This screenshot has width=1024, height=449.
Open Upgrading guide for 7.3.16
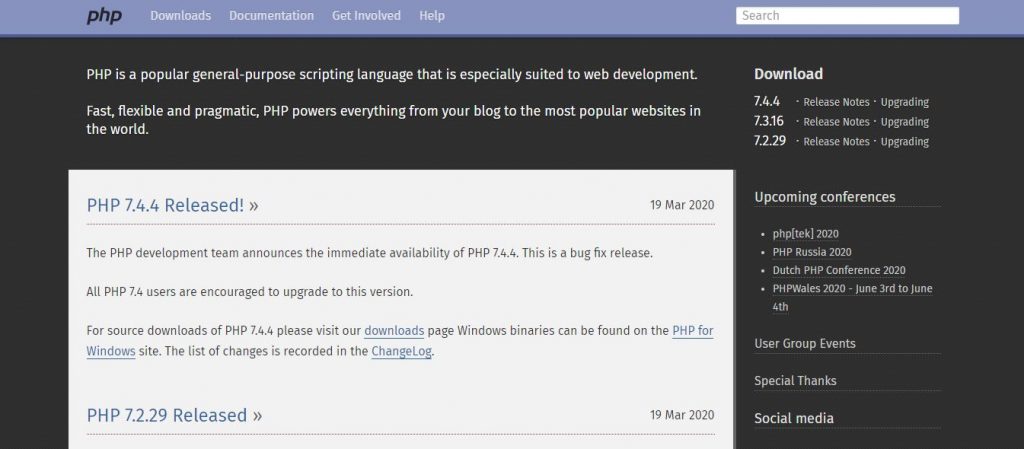point(904,122)
